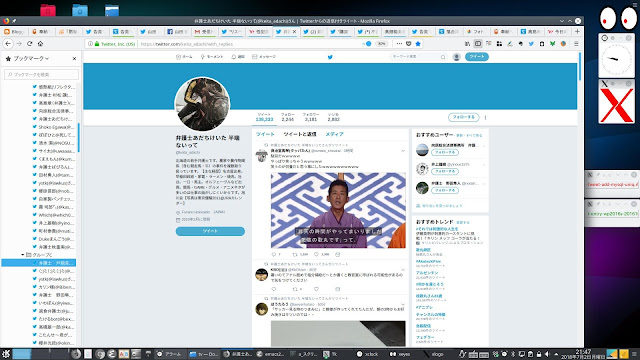This screenshot has width=640, height=360.
Task: Retweet the second tweet via retweet icon
Action: point(295,289)
